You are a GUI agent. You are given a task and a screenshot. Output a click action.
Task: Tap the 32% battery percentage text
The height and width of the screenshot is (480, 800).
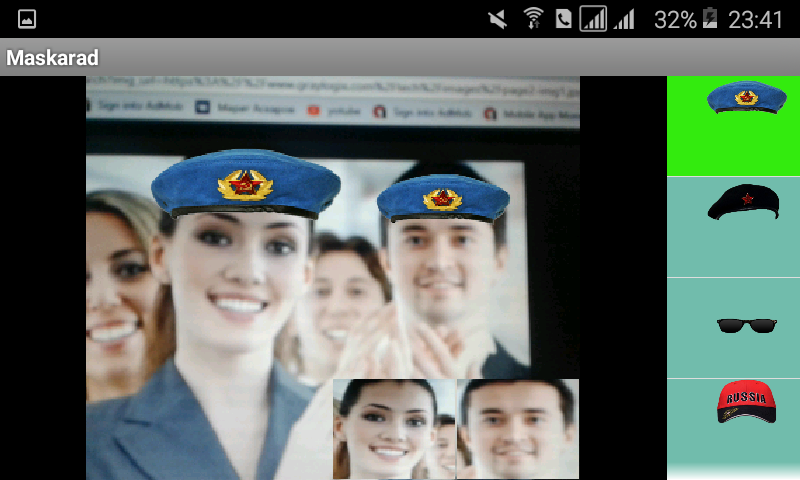675,20
